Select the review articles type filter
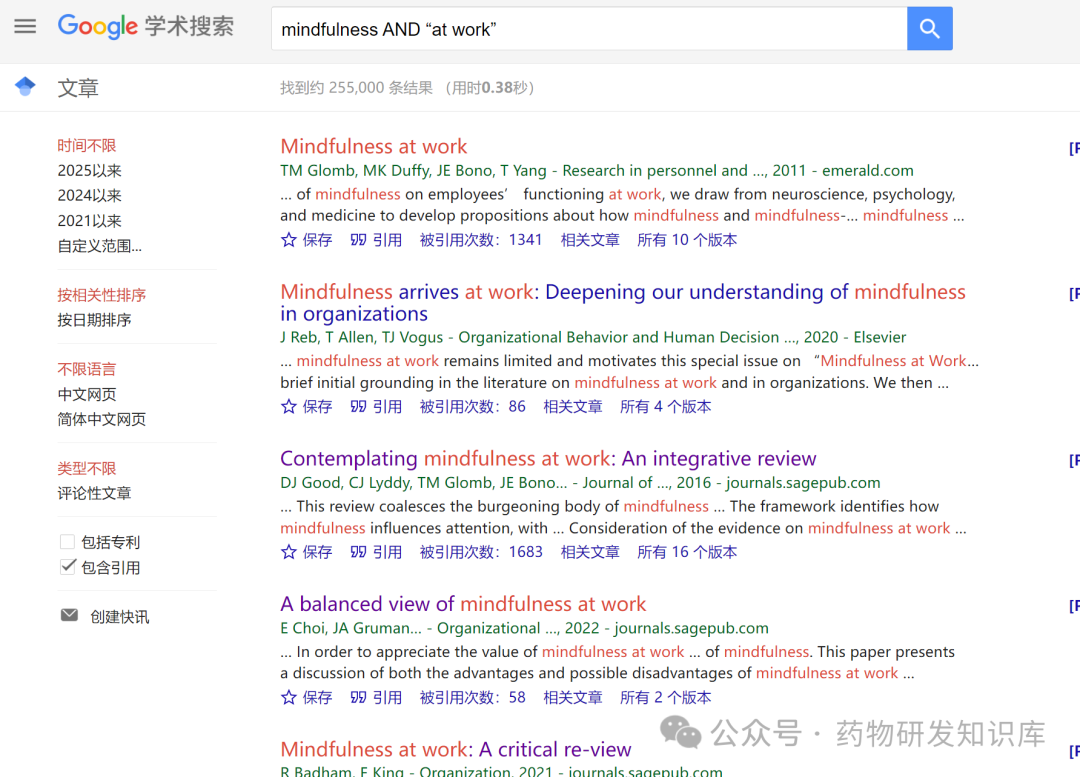Image resolution: width=1080 pixels, height=777 pixels. 94,493
